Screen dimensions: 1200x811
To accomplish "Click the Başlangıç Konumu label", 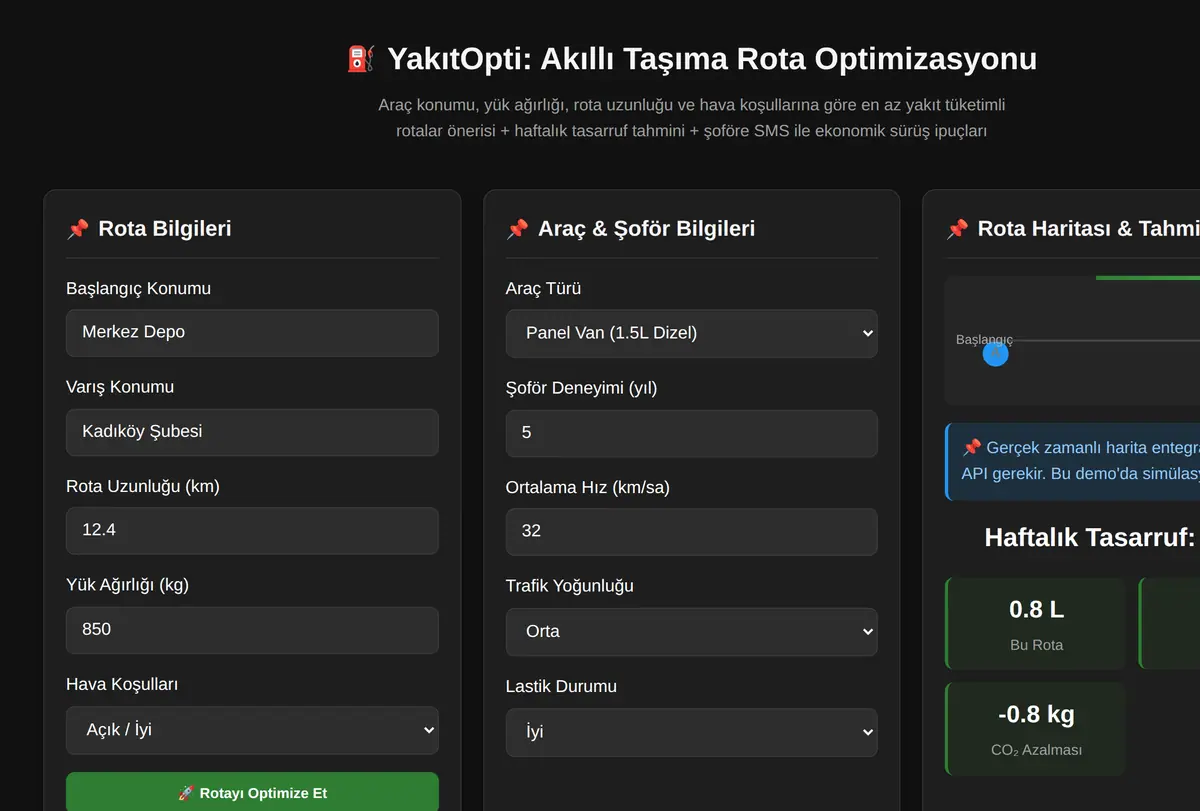I will (138, 289).
